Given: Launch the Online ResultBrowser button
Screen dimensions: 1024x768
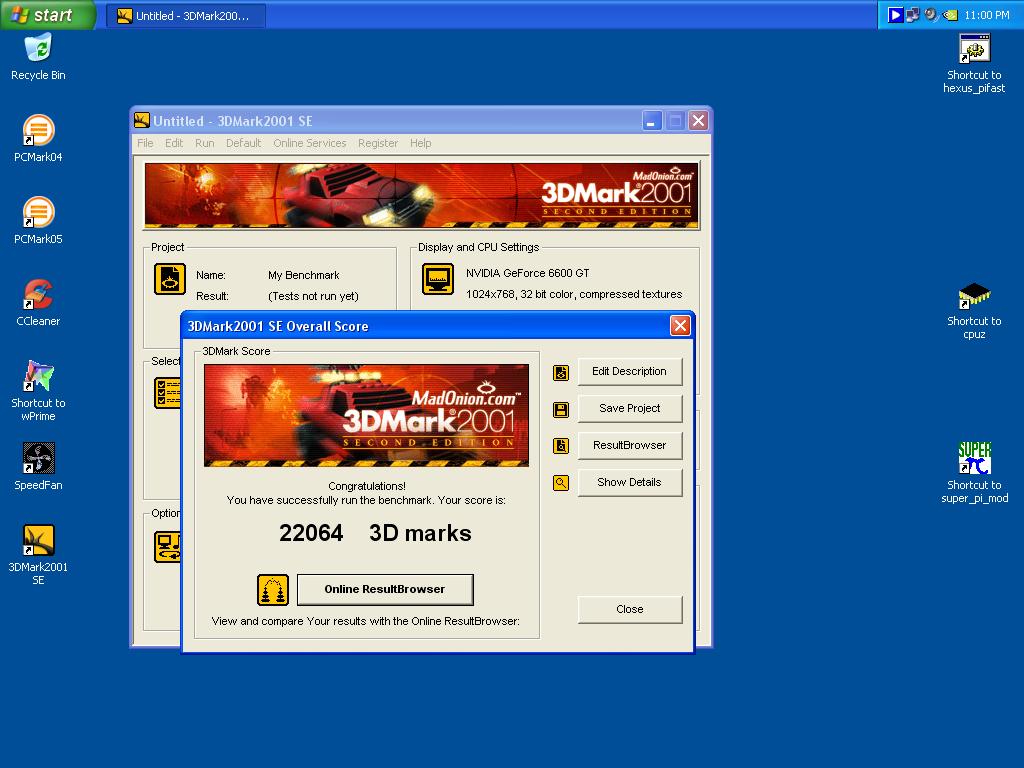Looking at the screenshot, I should coord(385,590).
